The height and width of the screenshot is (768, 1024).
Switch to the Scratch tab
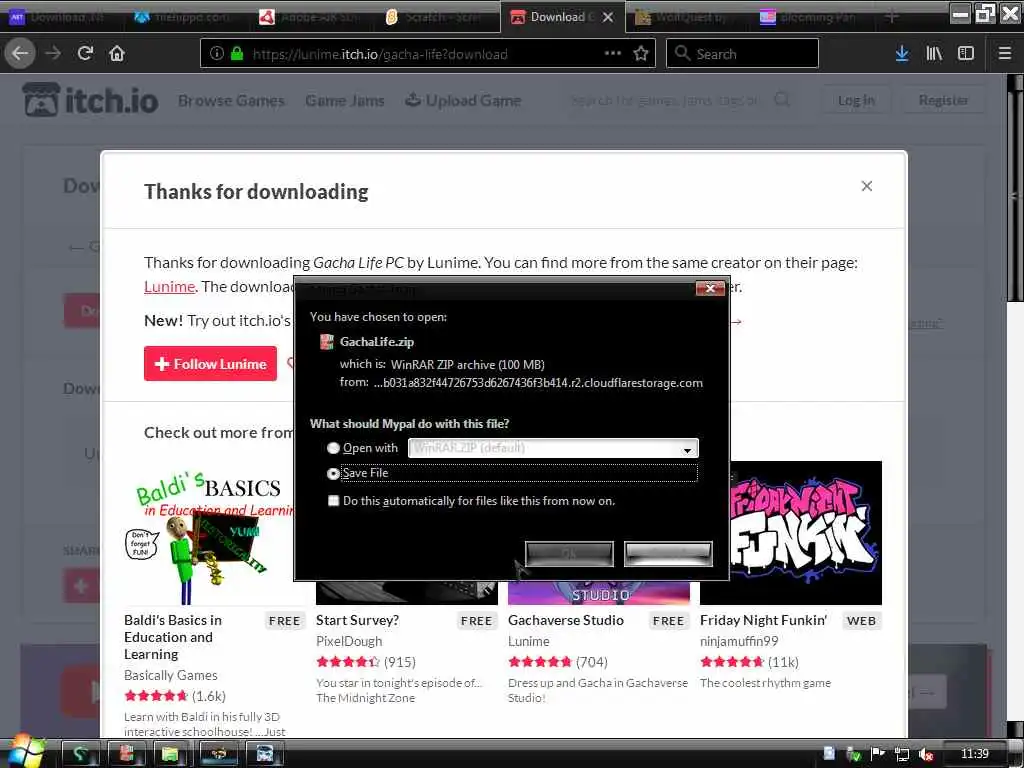[x=434, y=17]
